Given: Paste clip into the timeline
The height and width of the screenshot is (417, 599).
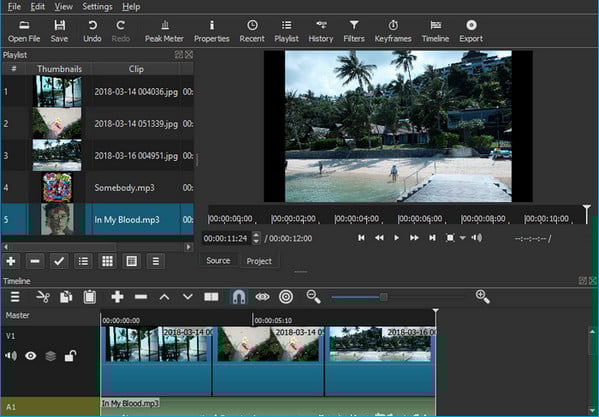Looking at the screenshot, I should pos(90,297).
